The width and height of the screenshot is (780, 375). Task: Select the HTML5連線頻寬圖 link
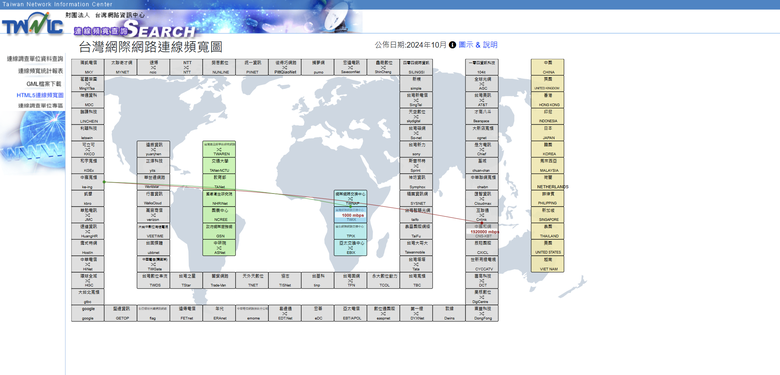tap(40, 95)
